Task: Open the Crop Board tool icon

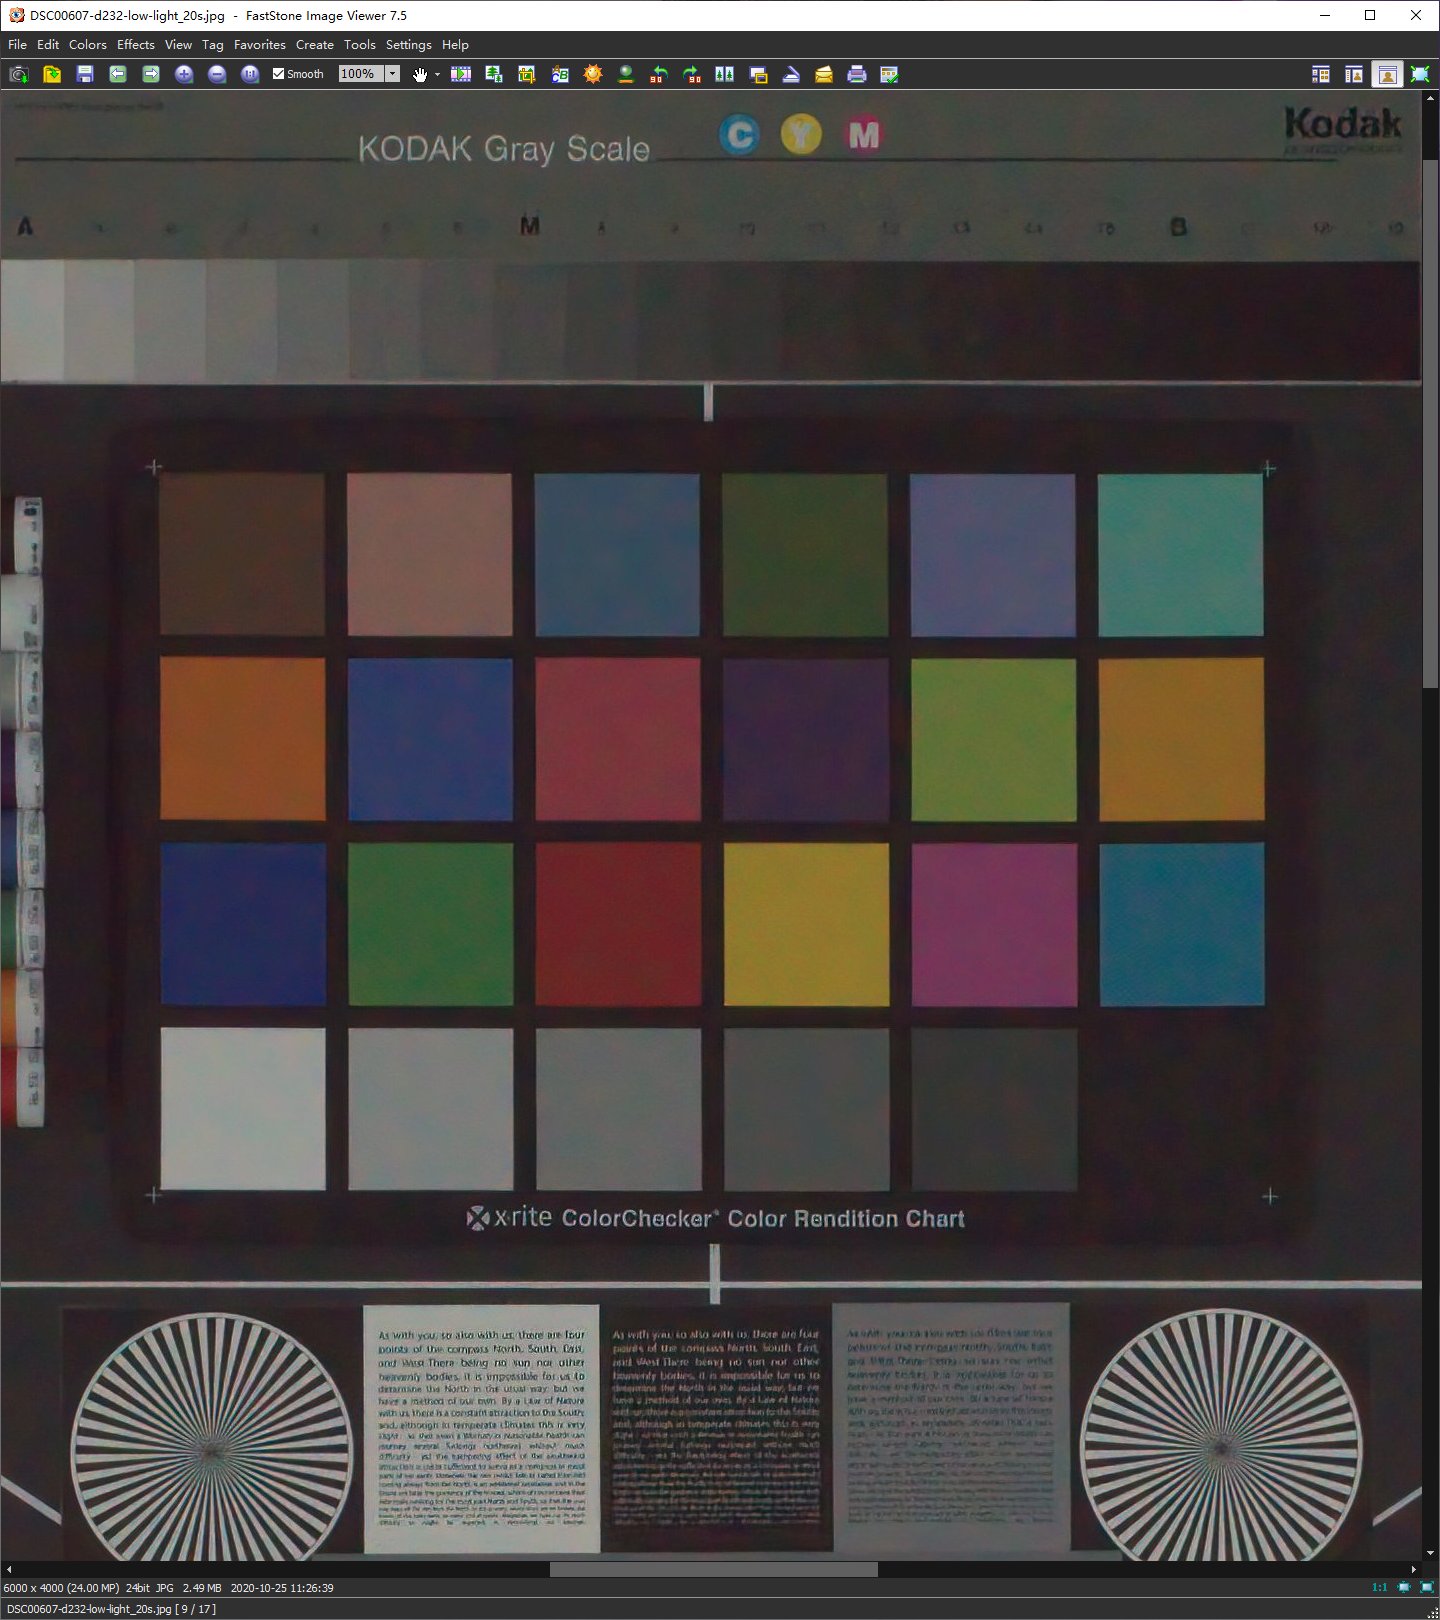Action: (x=527, y=74)
